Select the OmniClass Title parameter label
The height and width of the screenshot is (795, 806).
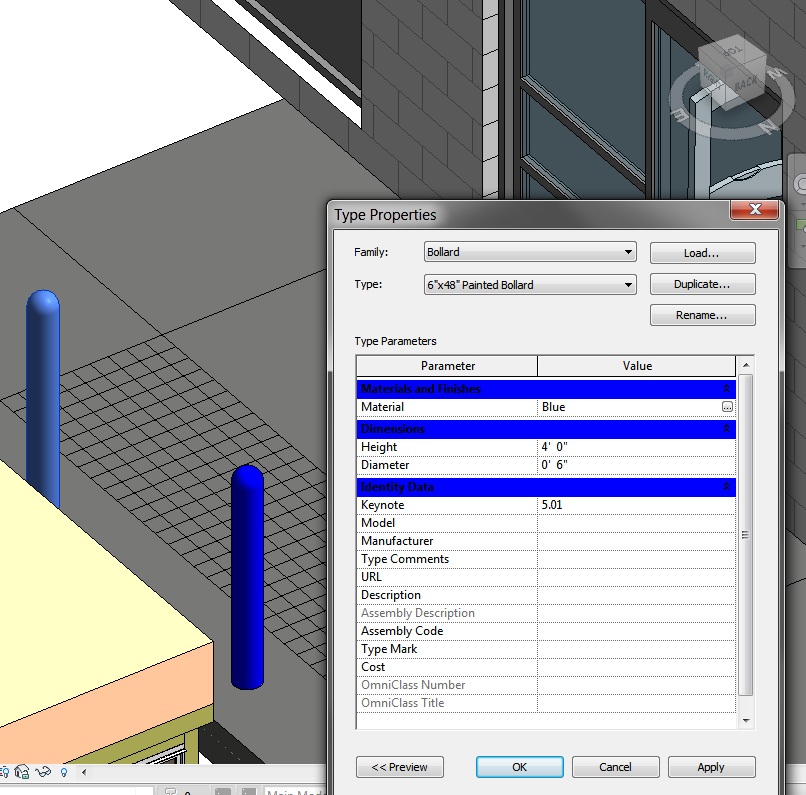click(402, 703)
